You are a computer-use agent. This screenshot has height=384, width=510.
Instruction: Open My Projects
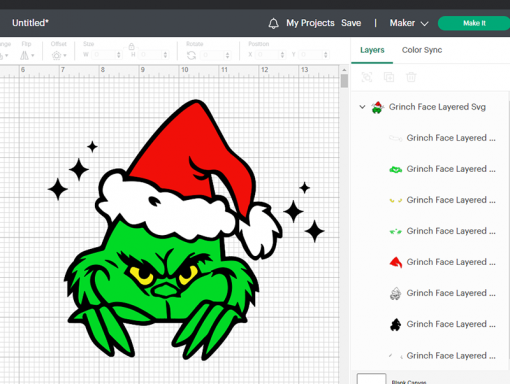point(310,23)
